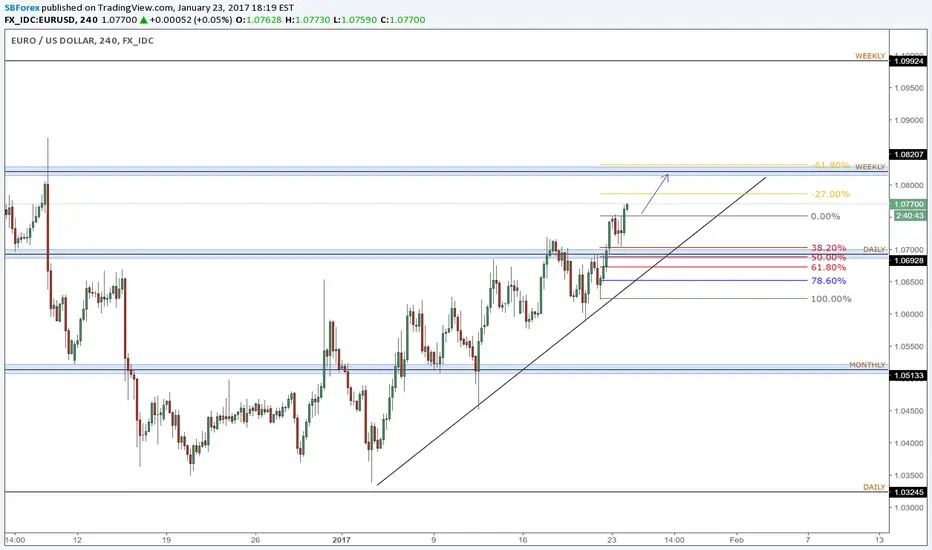The width and height of the screenshot is (932, 550).
Task: Click the 100.00% Fibonacci level label
Action: pyautogui.click(x=831, y=298)
